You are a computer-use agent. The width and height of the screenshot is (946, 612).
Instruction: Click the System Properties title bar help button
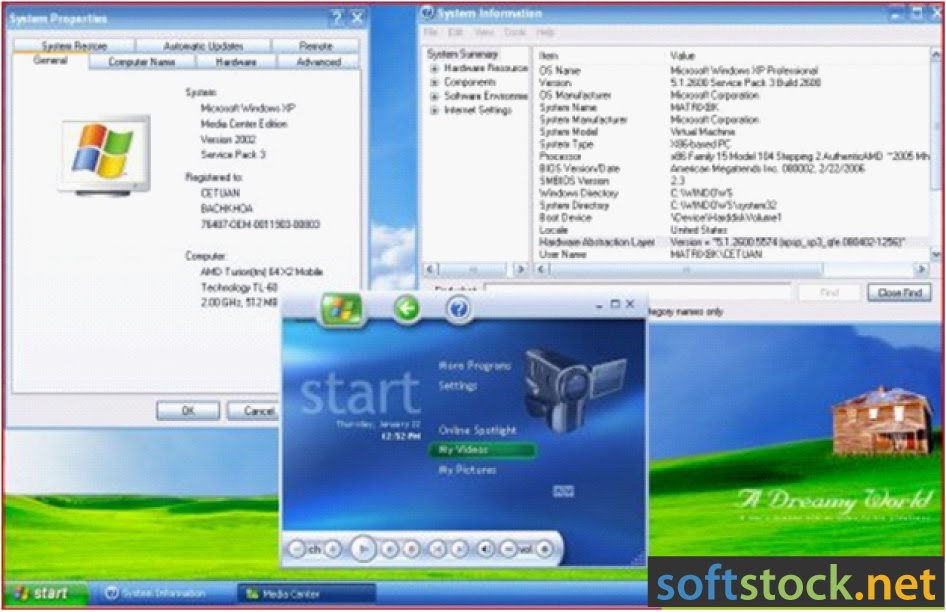pyautogui.click(x=337, y=18)
